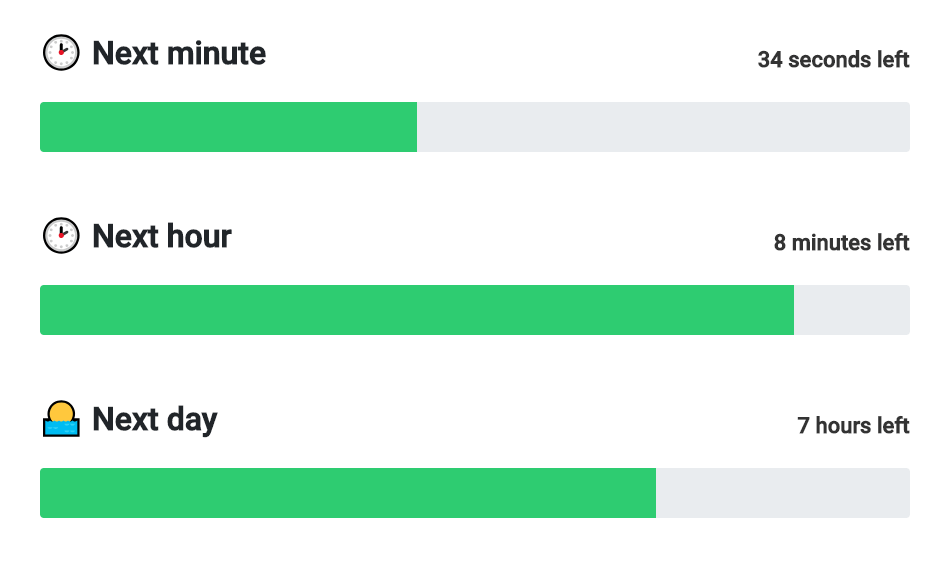Click the clock icon beside Next minute

[x=60, y=53]
